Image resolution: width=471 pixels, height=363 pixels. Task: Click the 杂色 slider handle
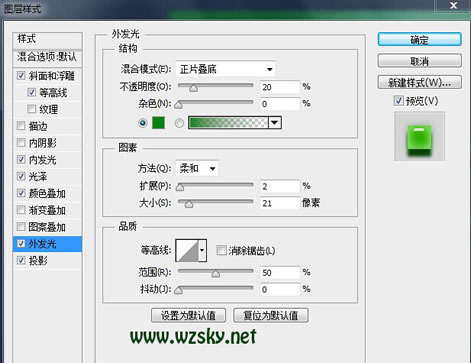pos(179,105)
